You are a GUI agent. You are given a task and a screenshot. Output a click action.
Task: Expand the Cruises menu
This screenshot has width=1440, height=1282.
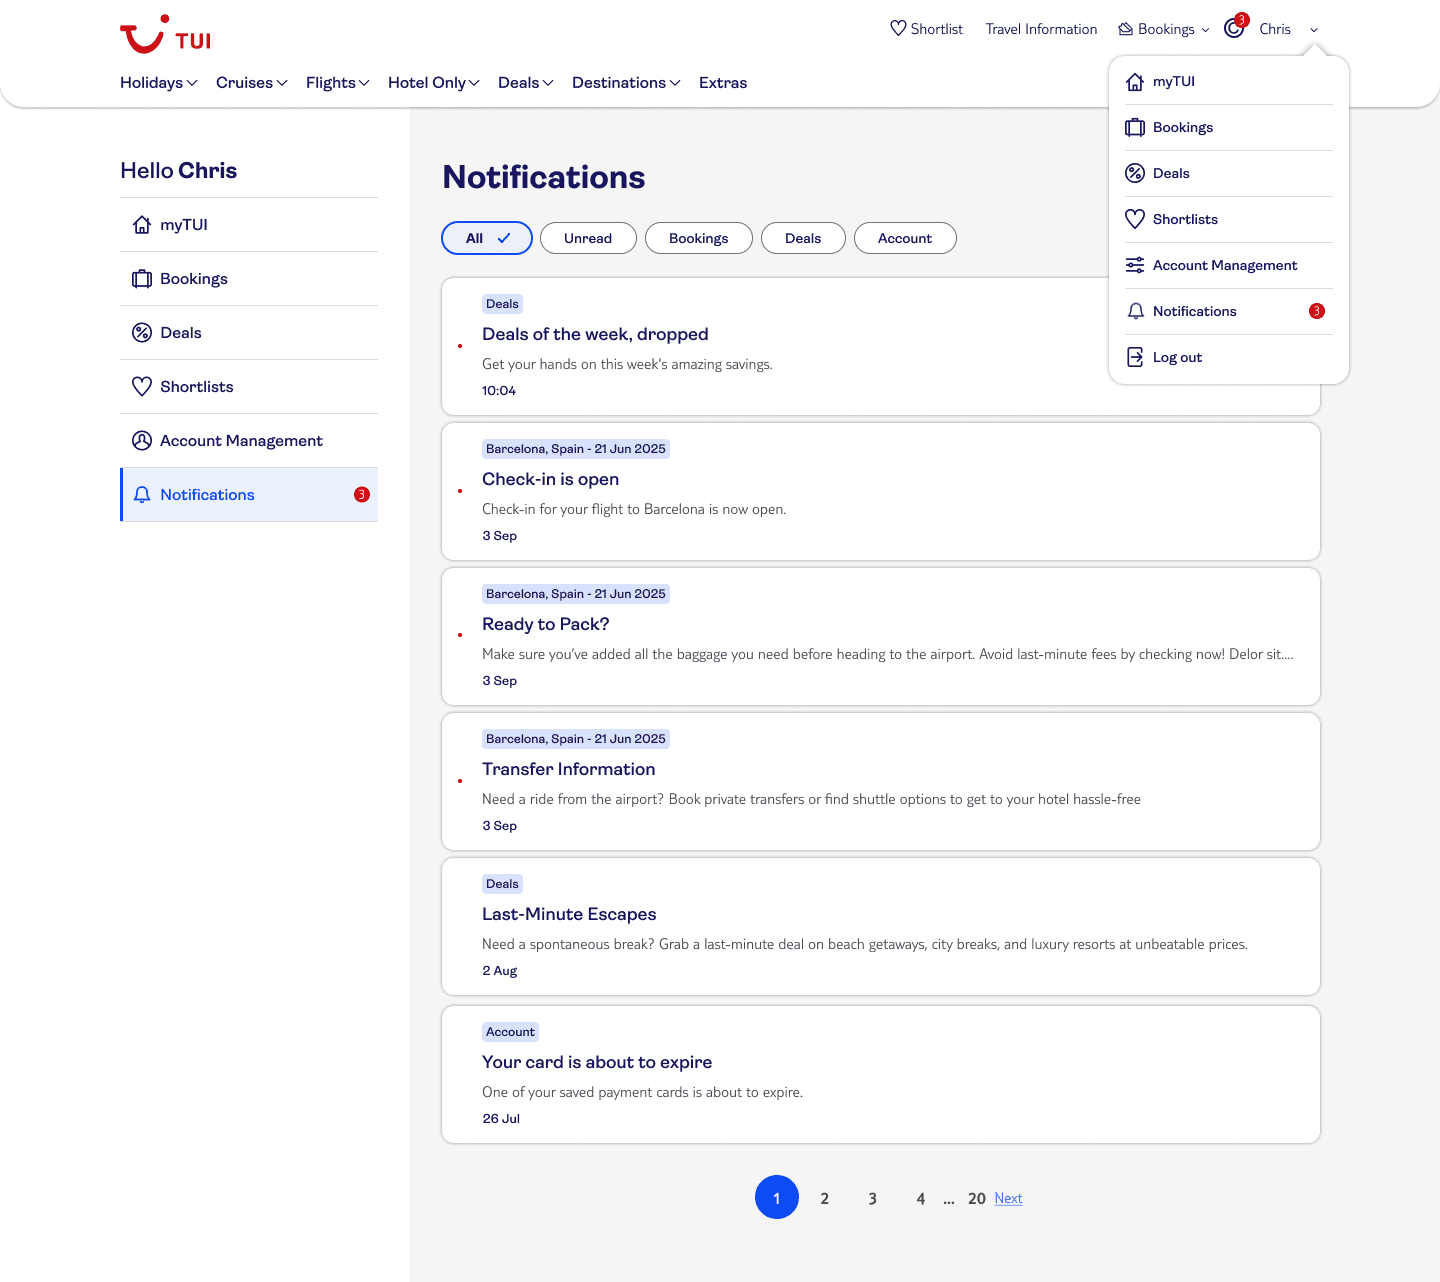(252, 83)
